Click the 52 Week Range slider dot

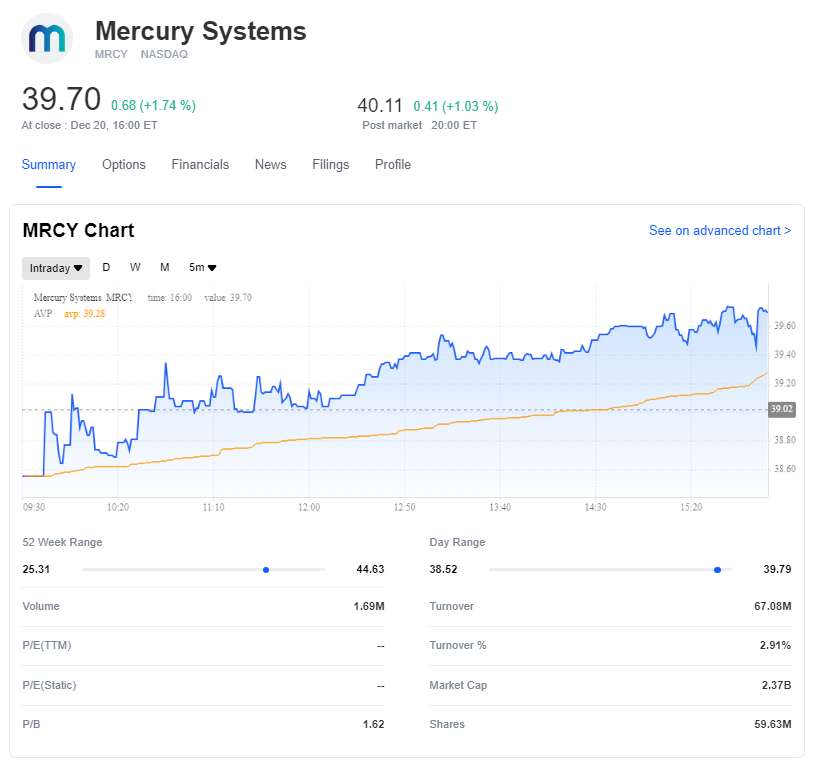(266, 569)
